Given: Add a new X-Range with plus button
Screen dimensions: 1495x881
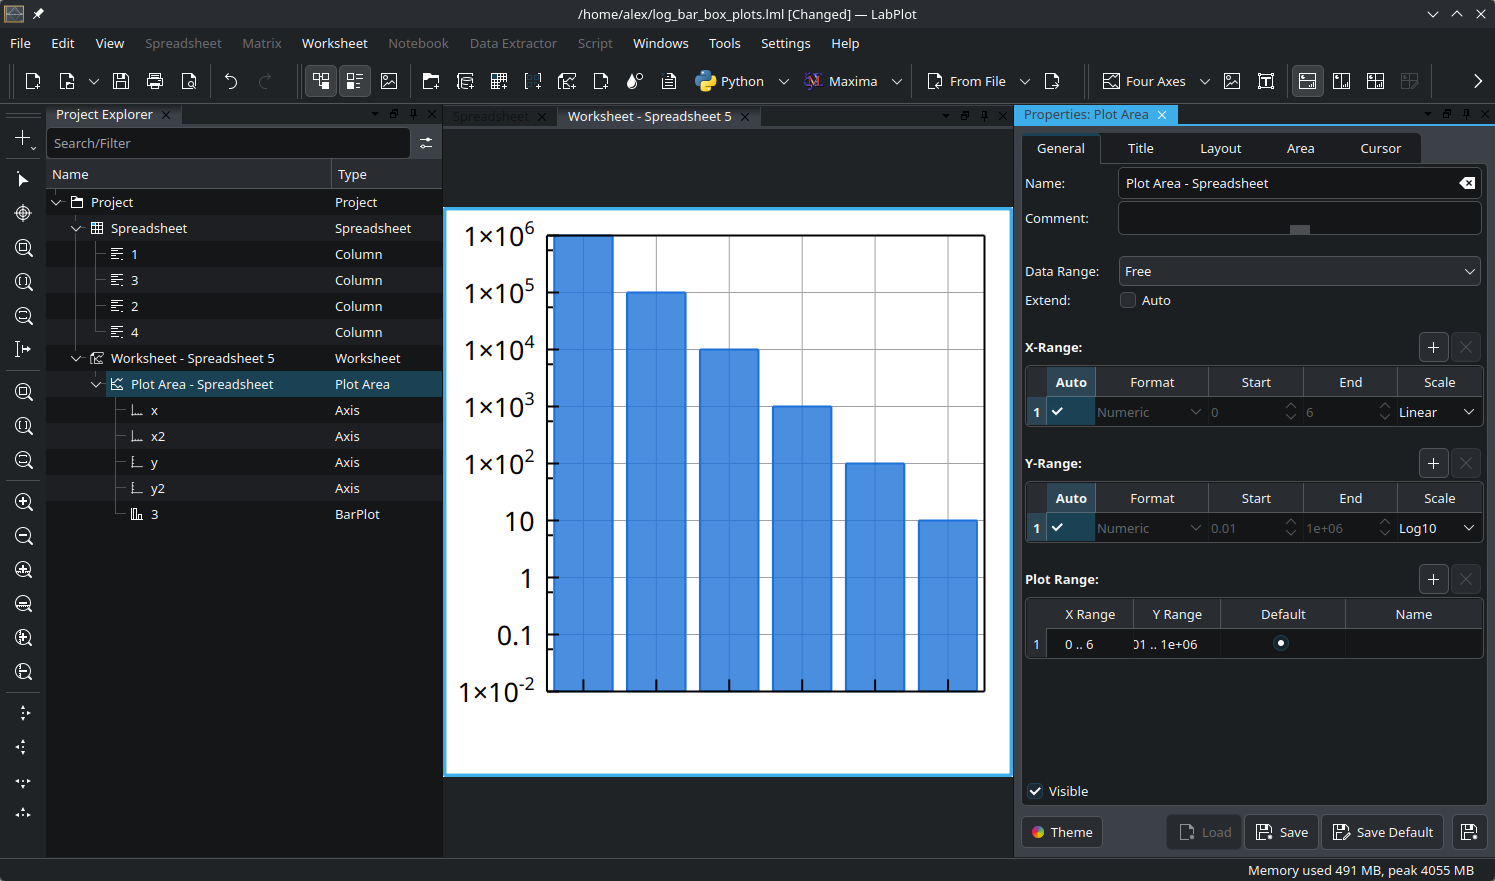Looking at the screenshot, I should [x=1433, y=347].
